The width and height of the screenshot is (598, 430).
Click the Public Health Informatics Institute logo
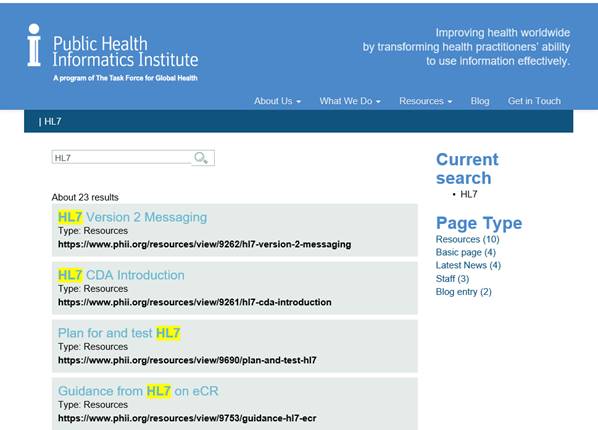[113, 52]
